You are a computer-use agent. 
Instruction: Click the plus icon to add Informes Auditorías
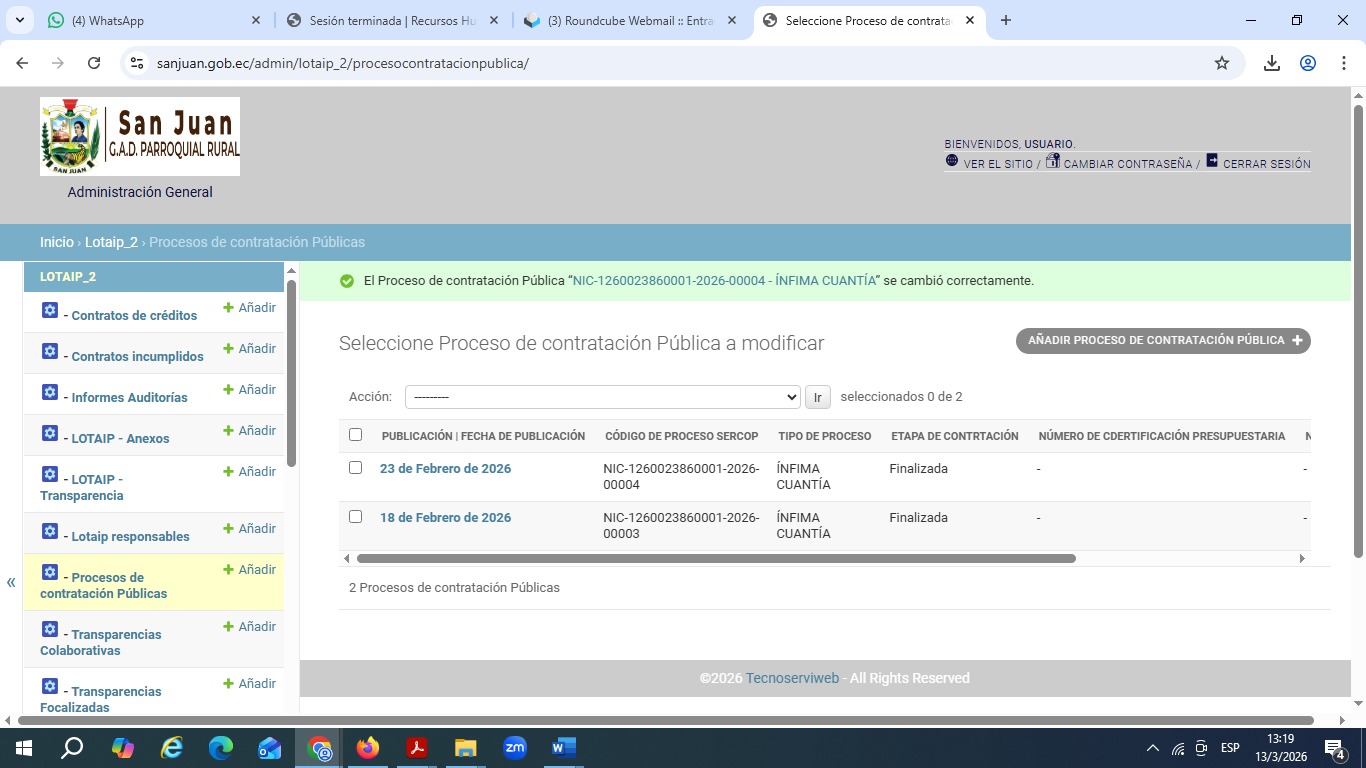tap(228, 390)
